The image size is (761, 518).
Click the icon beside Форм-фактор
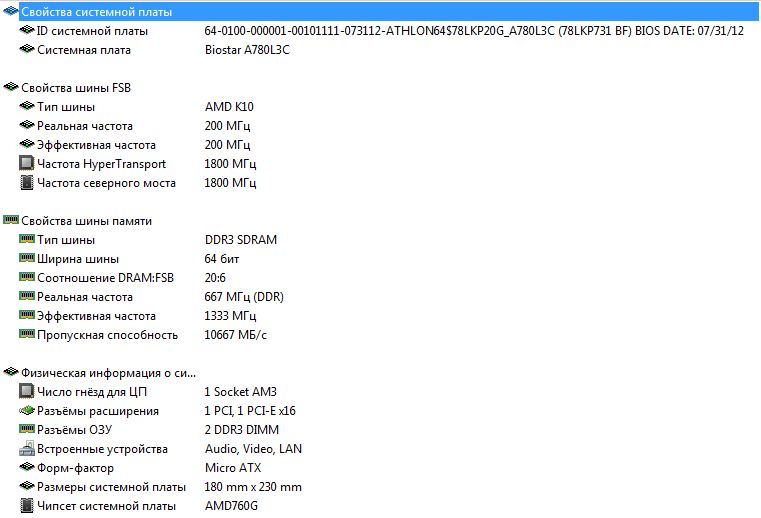[x=27, y=467]
